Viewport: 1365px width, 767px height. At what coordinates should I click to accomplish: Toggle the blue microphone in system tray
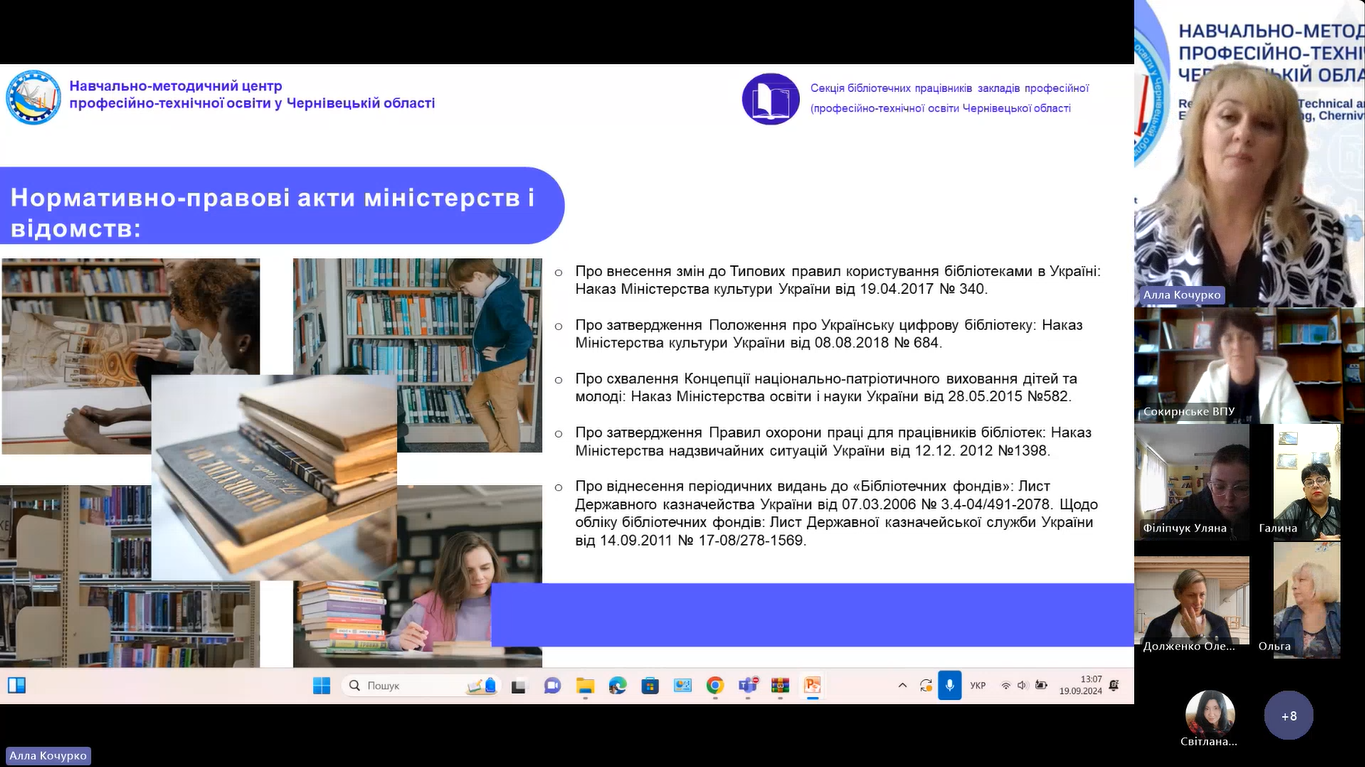click(949, 686)
